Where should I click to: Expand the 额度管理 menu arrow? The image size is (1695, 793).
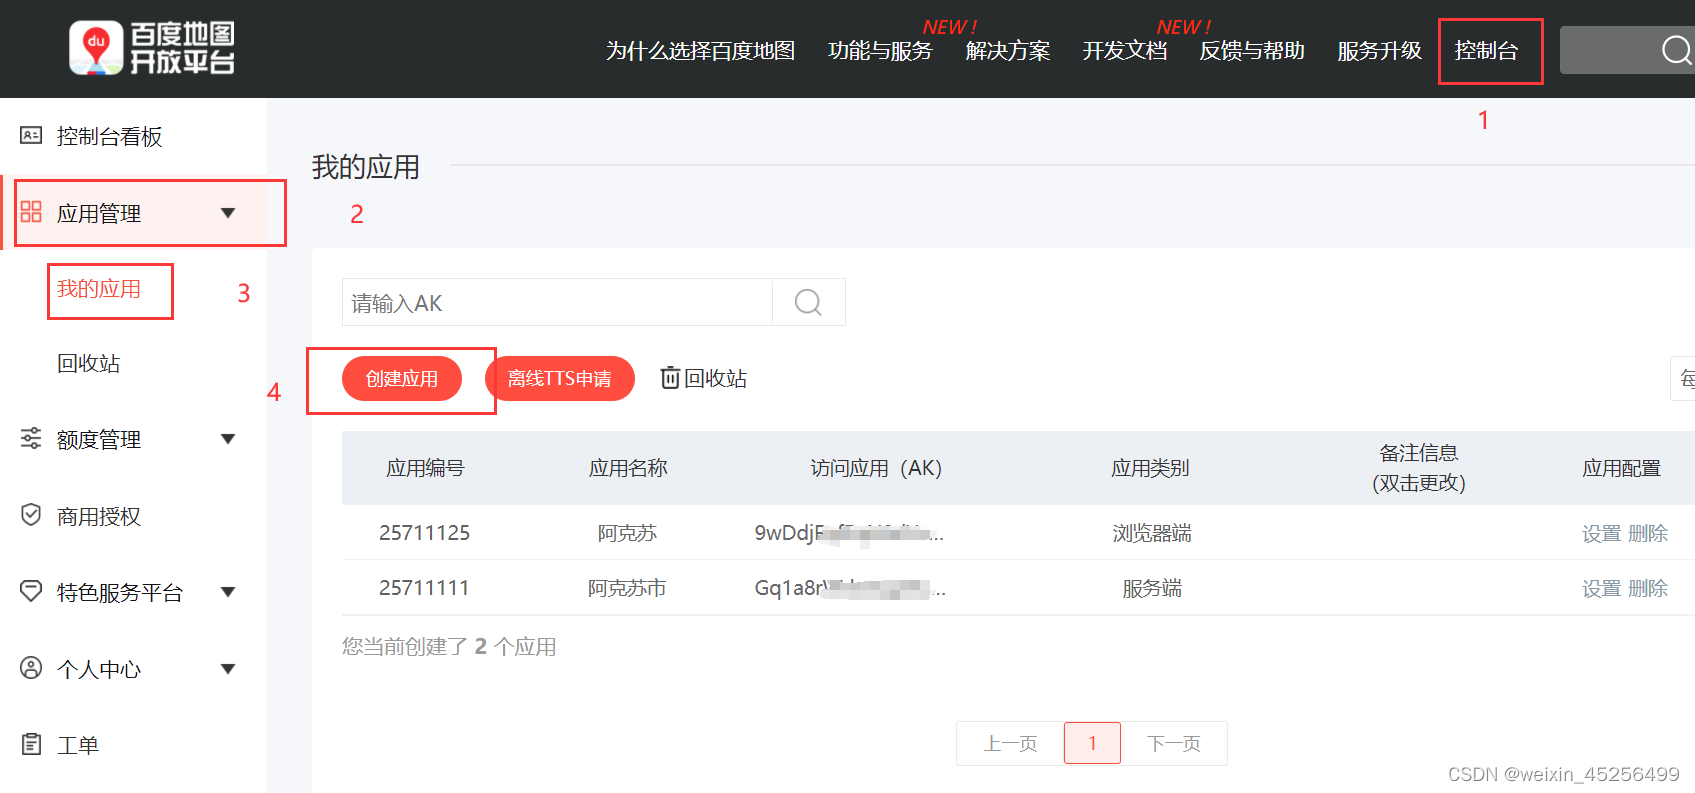pyautogui.click(x=228, y=439)
